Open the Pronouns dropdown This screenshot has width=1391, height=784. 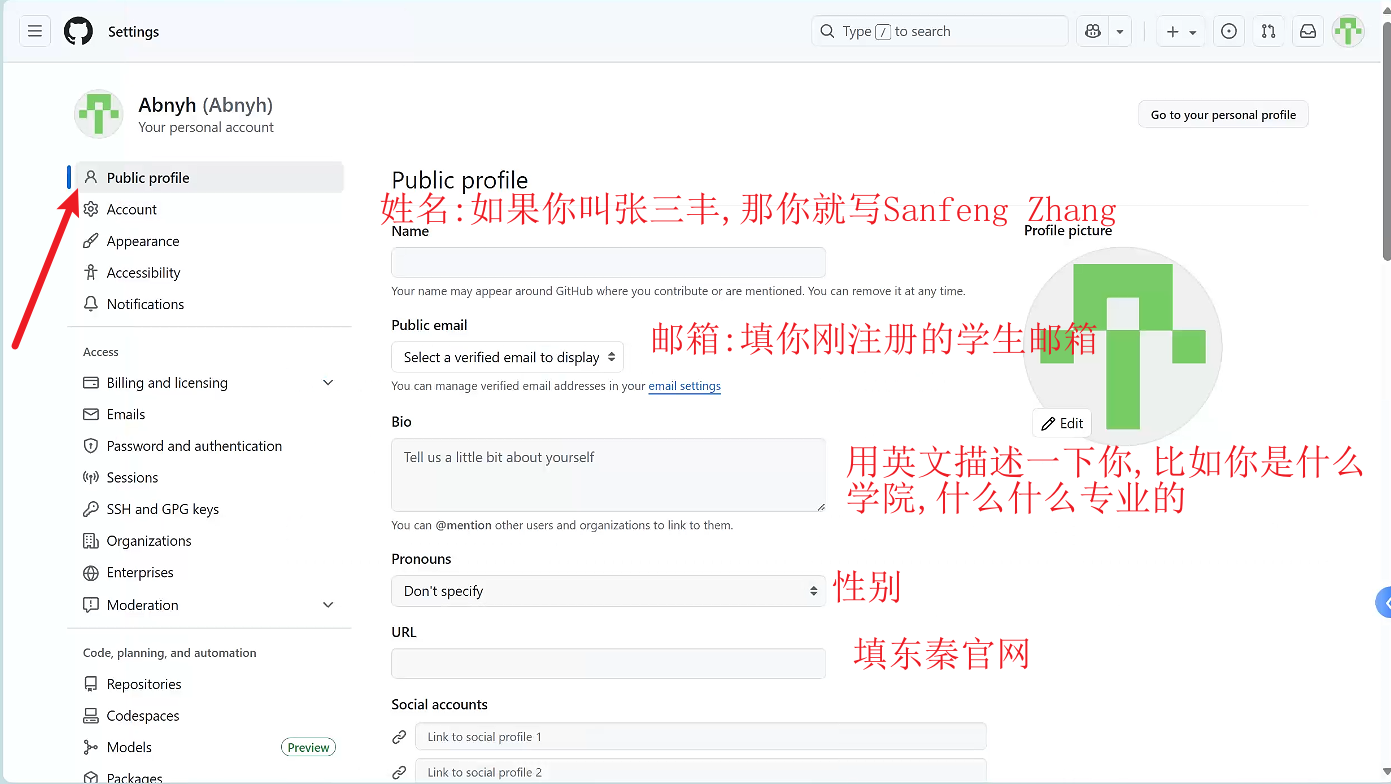click(x=609, y=591)
